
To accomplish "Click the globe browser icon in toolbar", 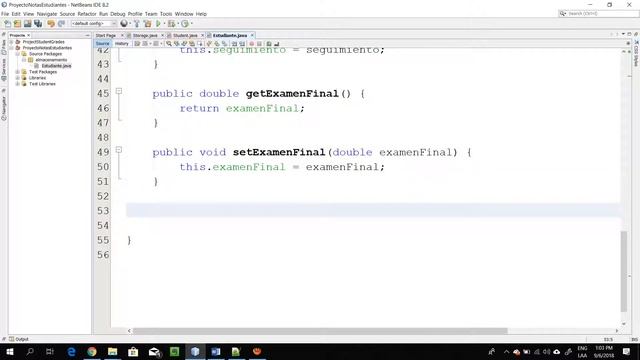I will coord(124,24).
